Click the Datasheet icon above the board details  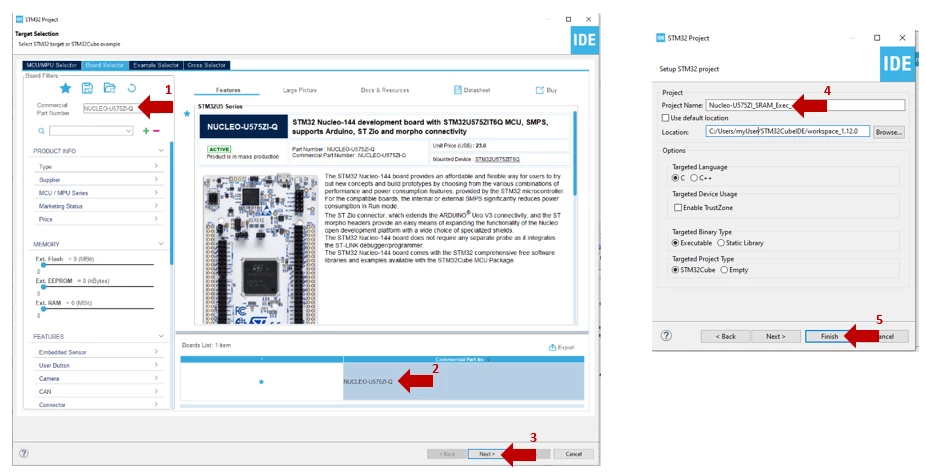coord(458,90)
